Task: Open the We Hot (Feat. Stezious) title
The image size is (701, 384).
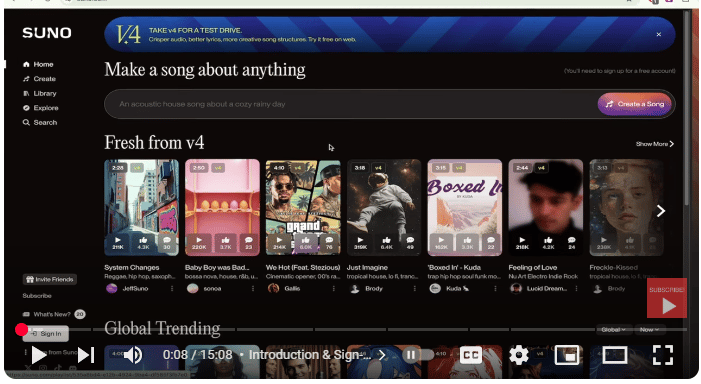Action: point(303,267)
